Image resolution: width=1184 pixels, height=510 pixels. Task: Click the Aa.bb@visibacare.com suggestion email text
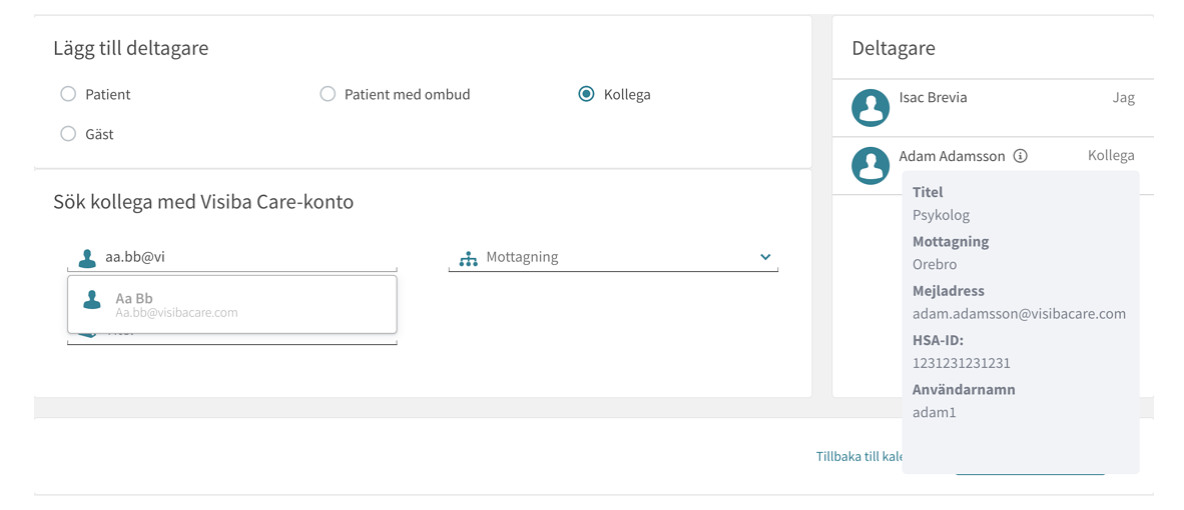click(x=177, y=312)
